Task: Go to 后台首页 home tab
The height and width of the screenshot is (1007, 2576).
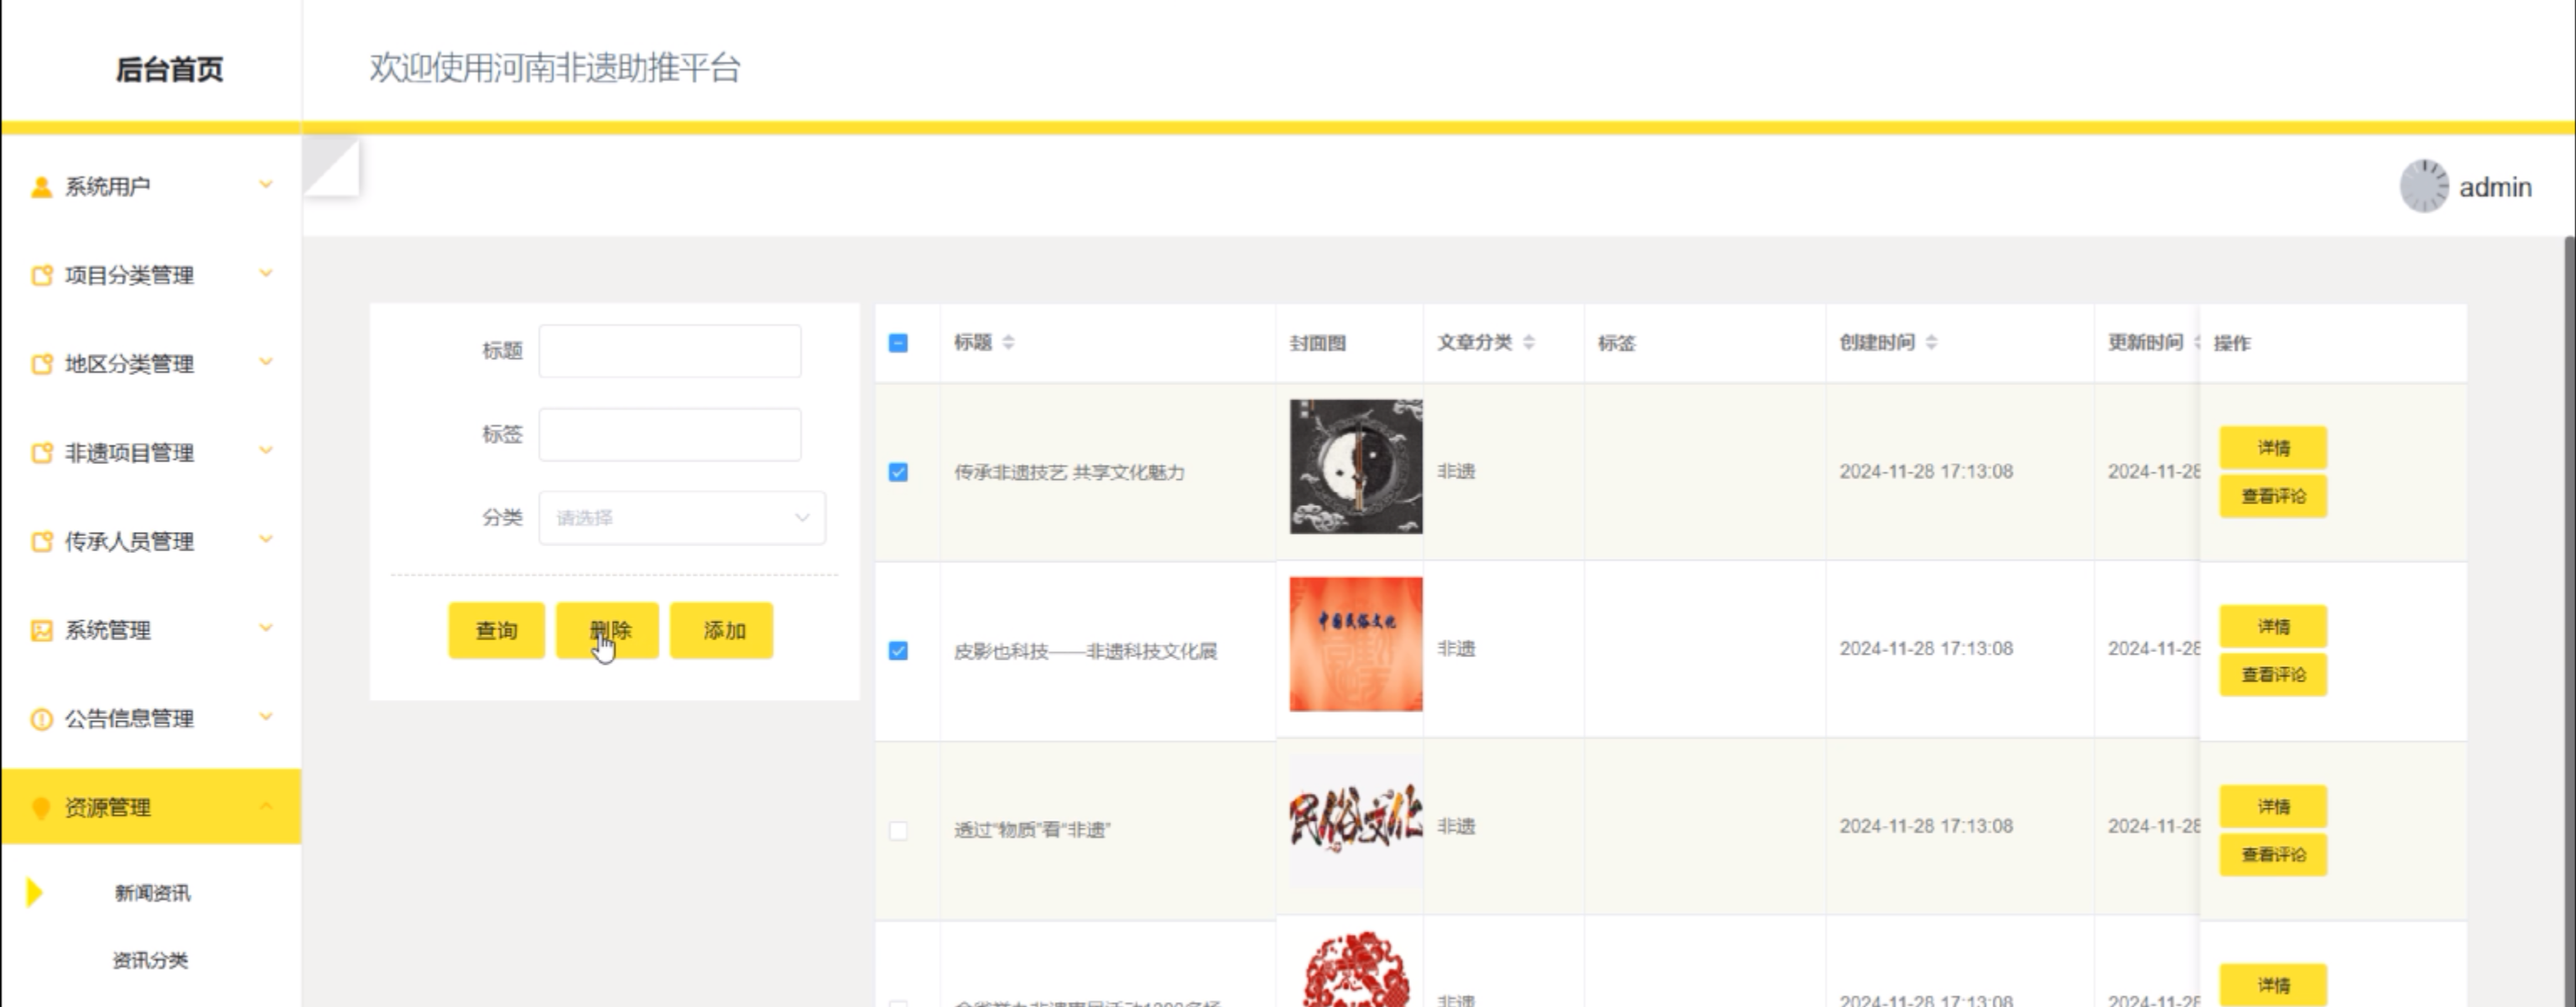Action: tap(169, 69)
